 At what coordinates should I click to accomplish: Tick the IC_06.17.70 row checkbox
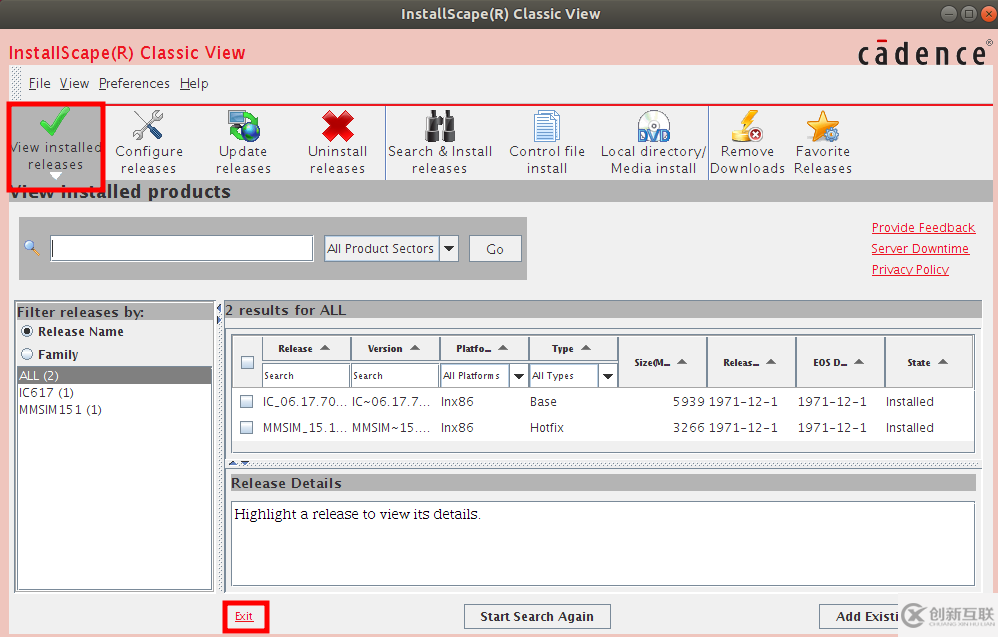[246, 402]
